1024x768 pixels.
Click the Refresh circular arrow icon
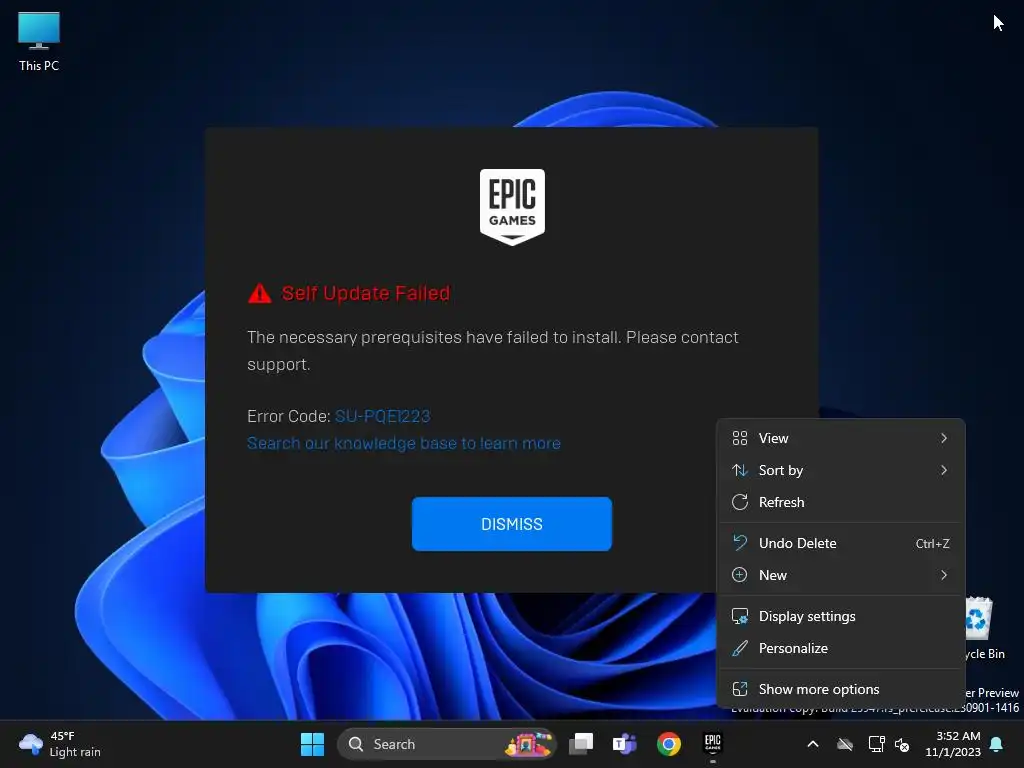coord(739,502)
